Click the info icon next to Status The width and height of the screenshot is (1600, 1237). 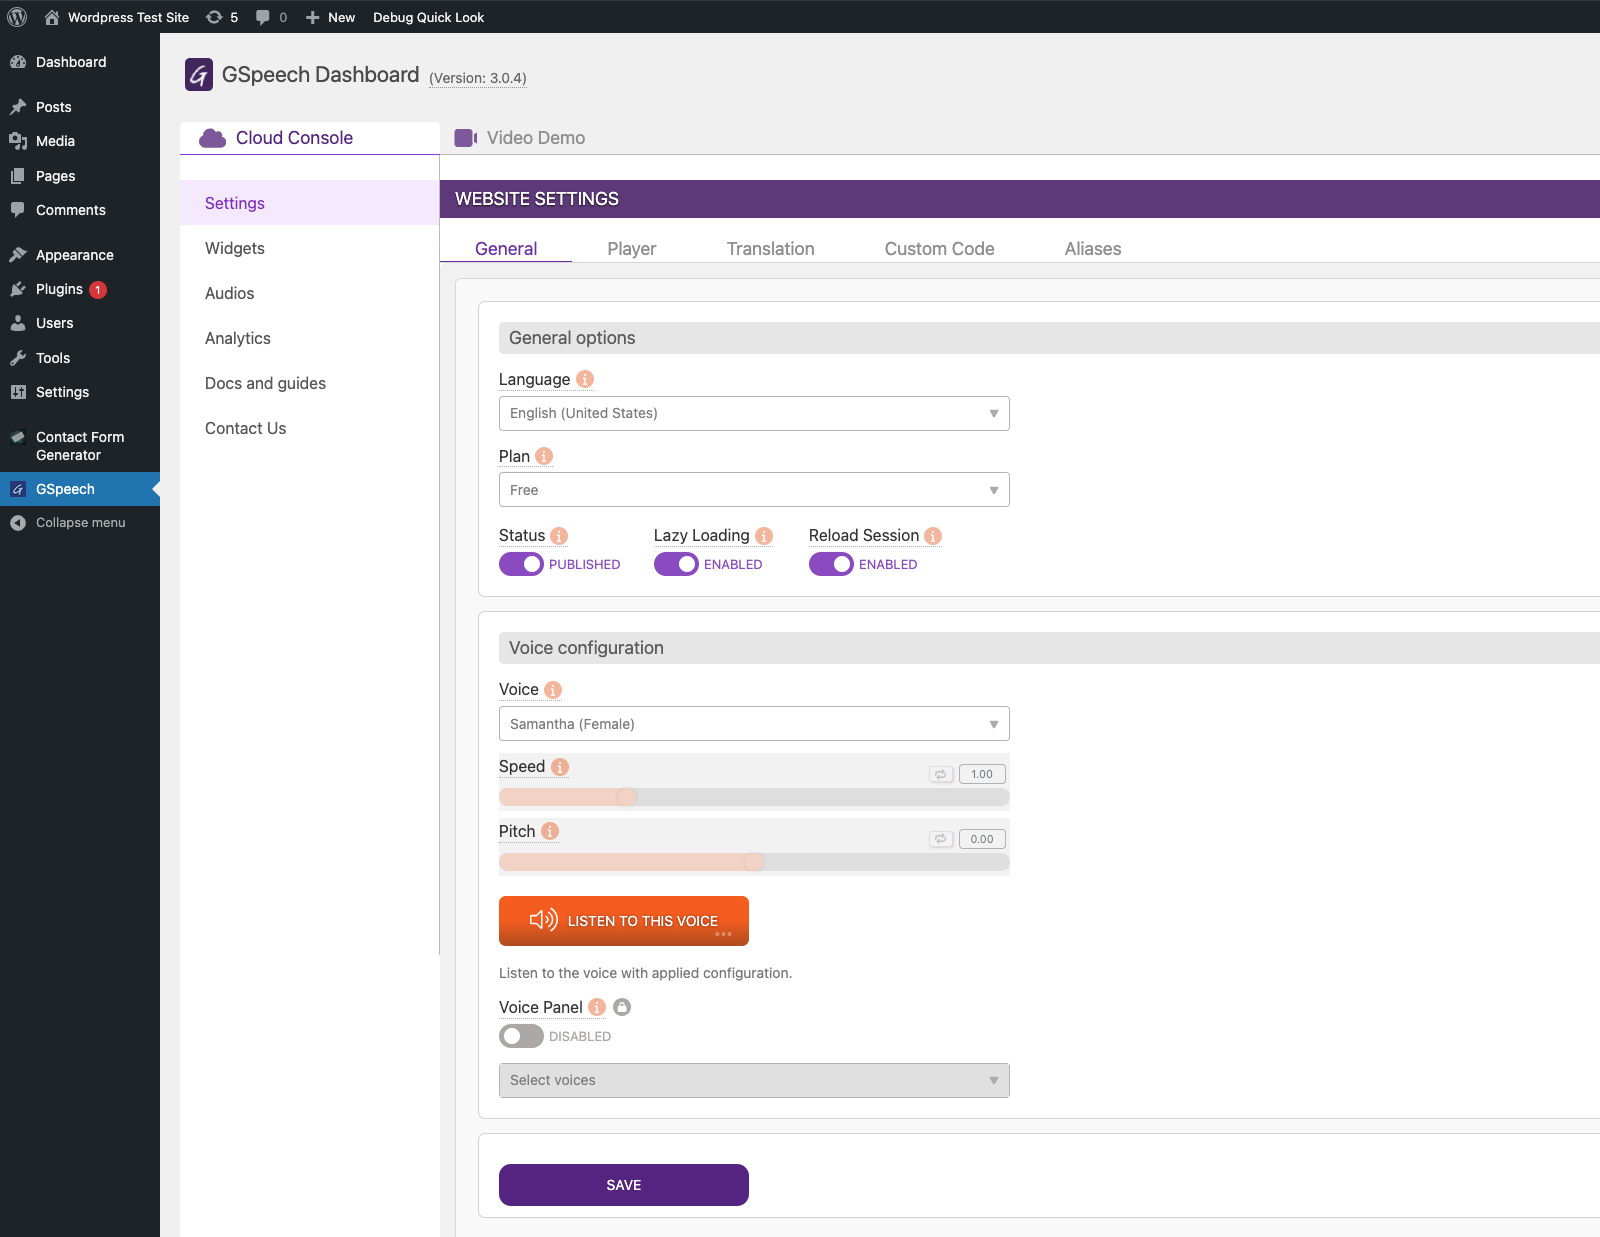(559, 536)
